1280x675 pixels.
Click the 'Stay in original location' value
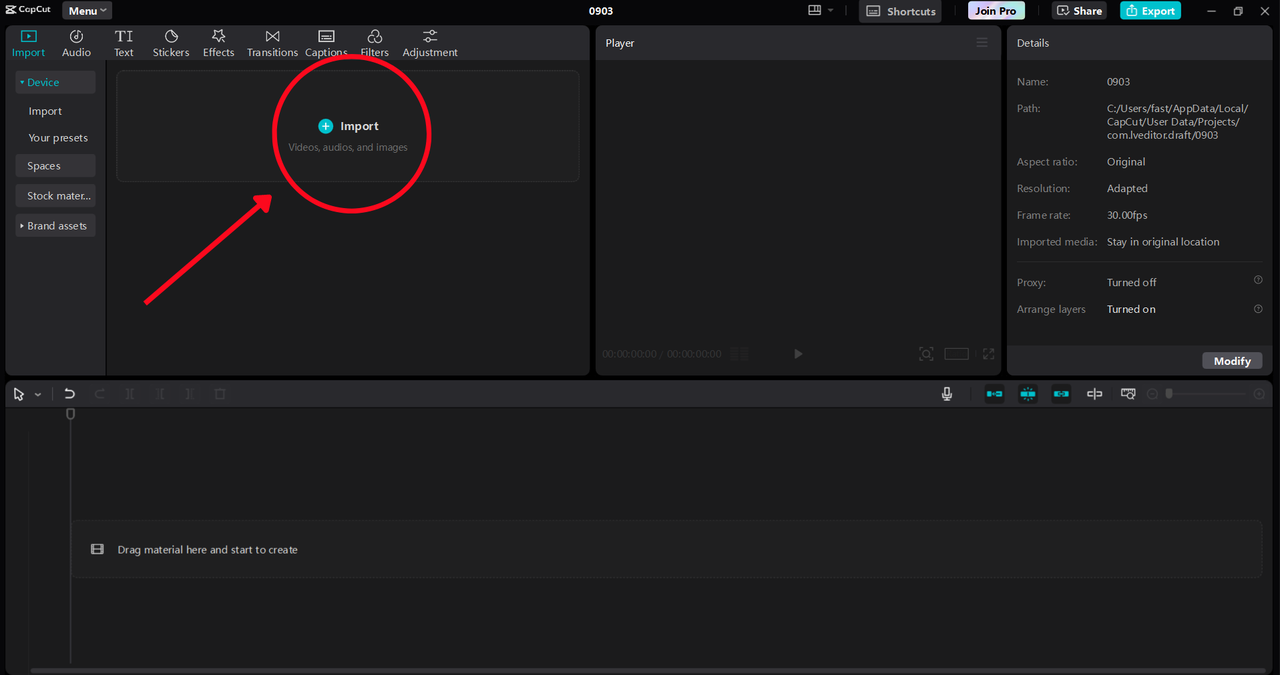[1163, 242]
